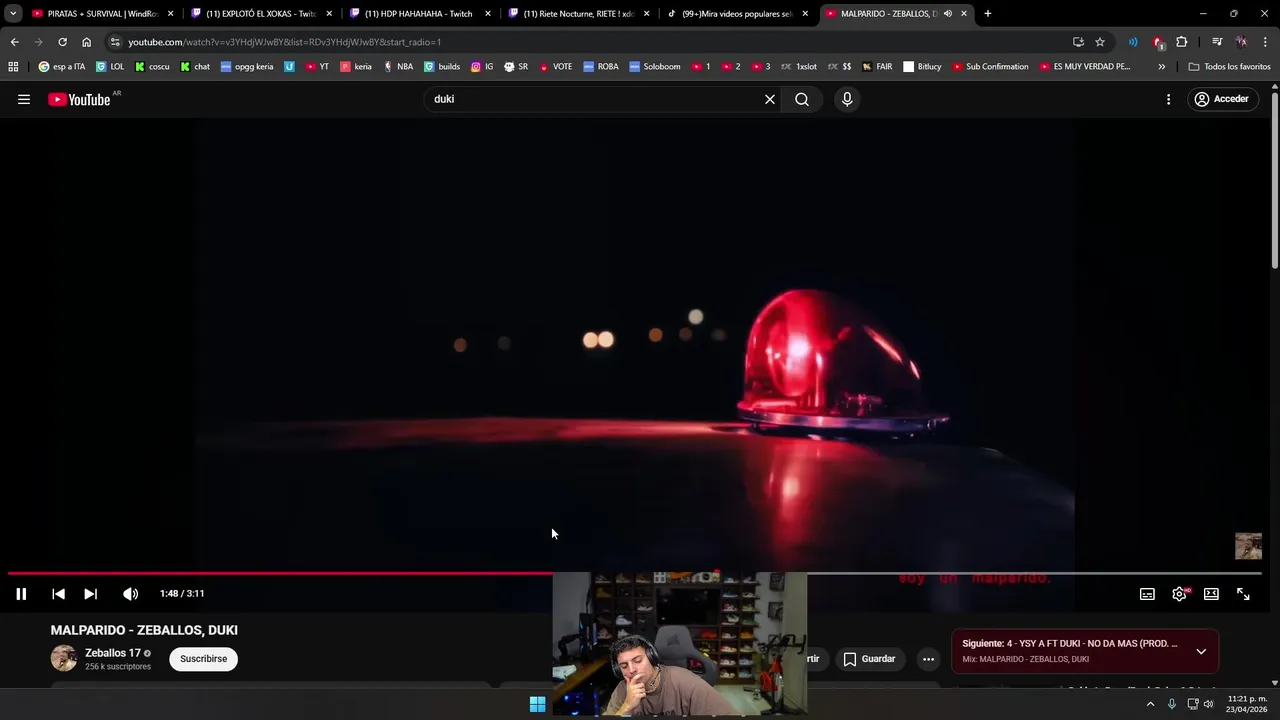Image resolution: width=1280 pixels, height=720 pixels.
Task: Open the Windows Start menu
Action: (x=537, y=704)
